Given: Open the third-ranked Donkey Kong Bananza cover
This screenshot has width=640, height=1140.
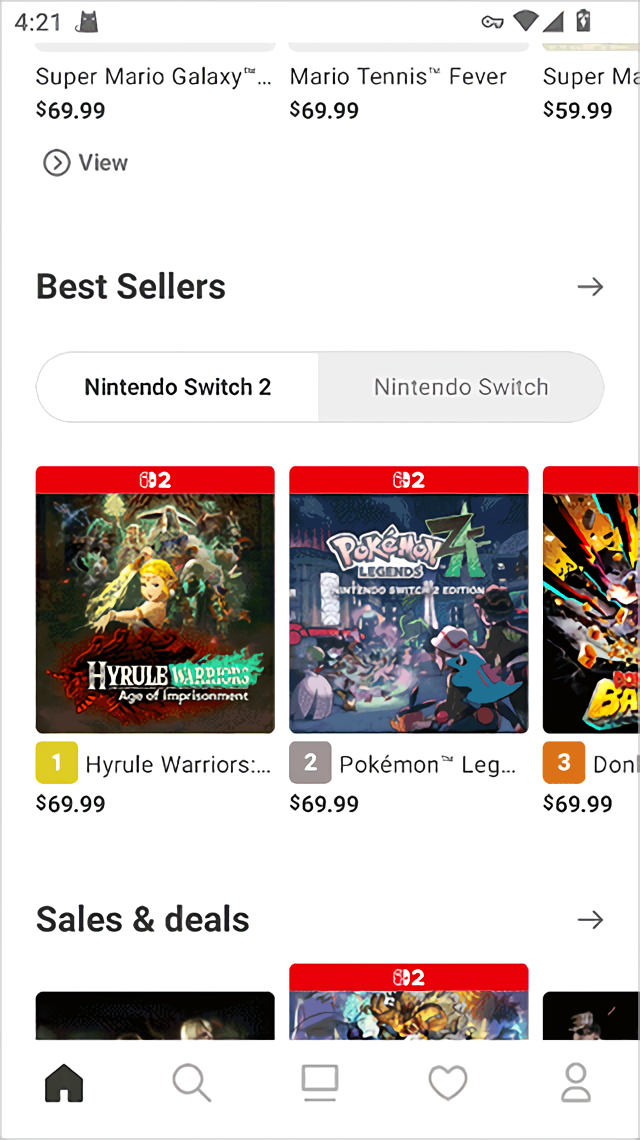Looking at the screenshot, I should [x=591, y=600].
